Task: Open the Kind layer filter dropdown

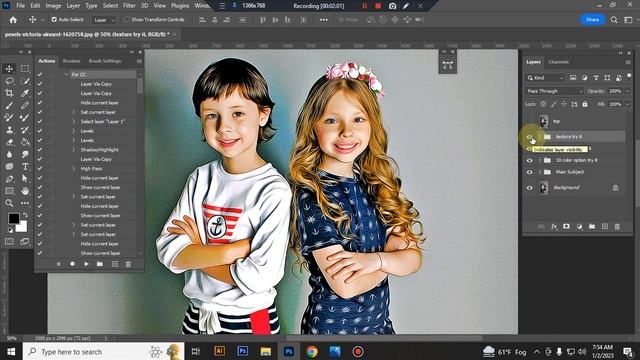Action: click(545, 78)
